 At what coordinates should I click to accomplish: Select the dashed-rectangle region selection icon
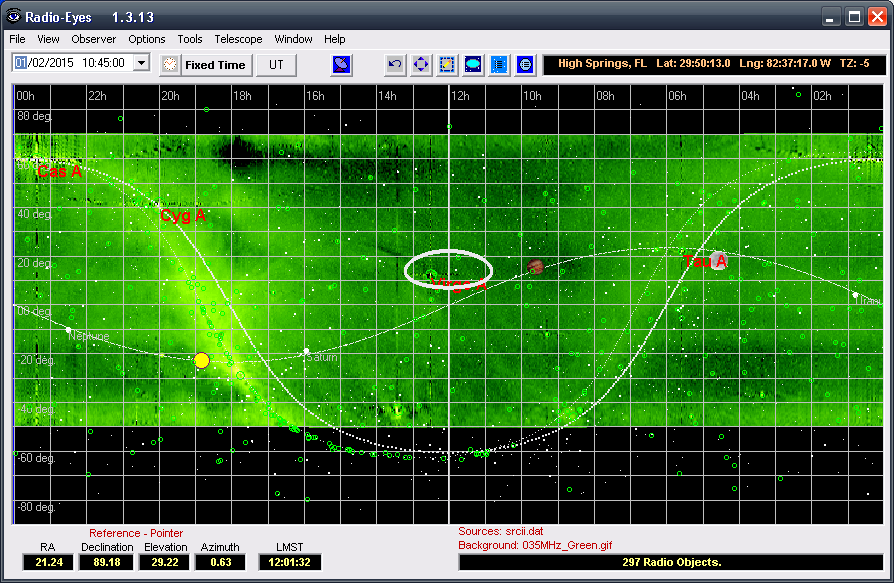(447, 64)
